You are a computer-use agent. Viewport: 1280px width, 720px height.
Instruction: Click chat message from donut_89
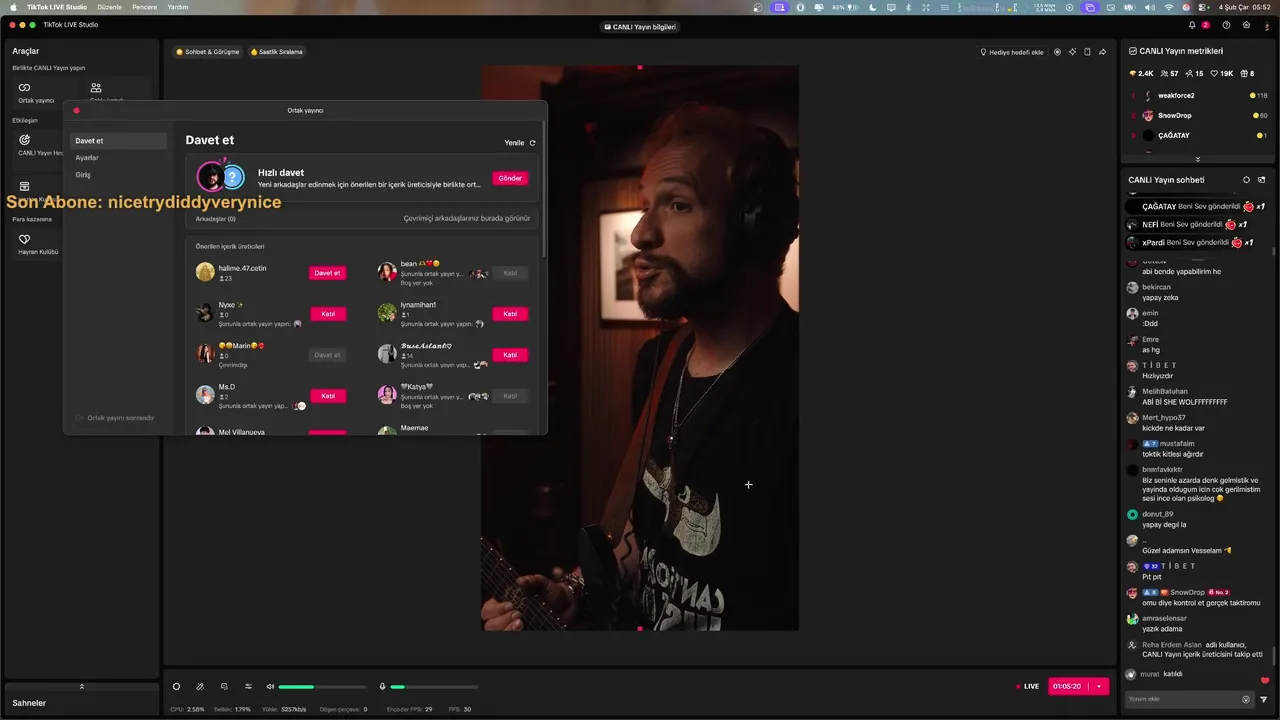(1197, 519)
